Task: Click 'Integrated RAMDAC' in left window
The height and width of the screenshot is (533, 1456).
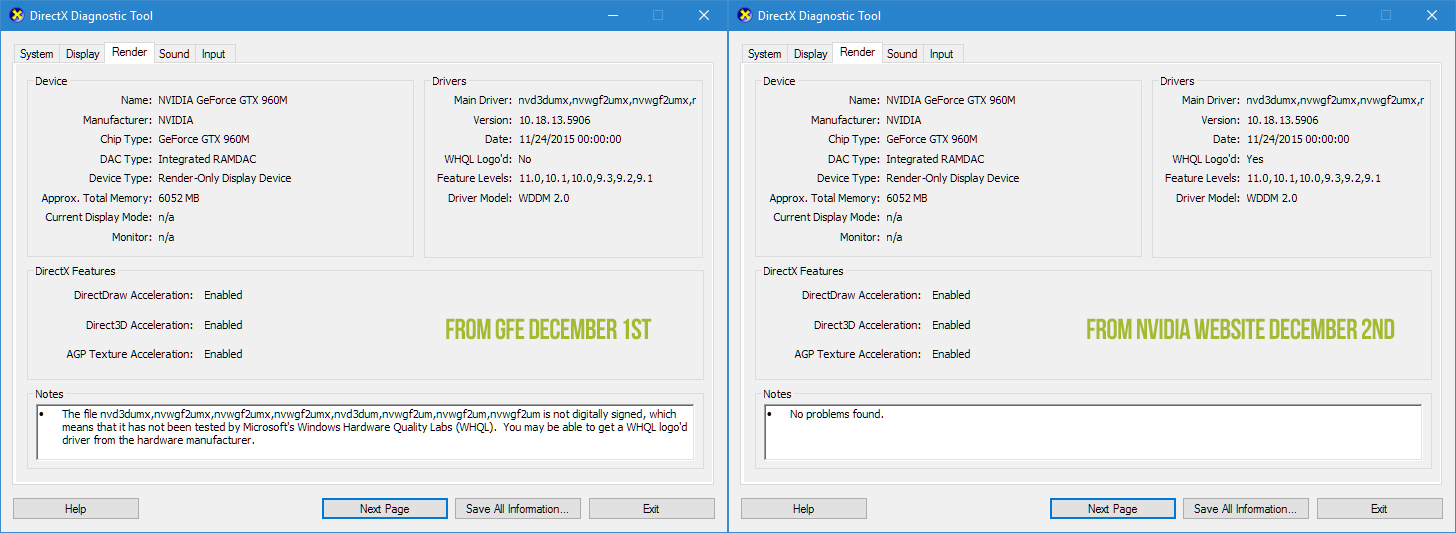Action: click(207, 159)
